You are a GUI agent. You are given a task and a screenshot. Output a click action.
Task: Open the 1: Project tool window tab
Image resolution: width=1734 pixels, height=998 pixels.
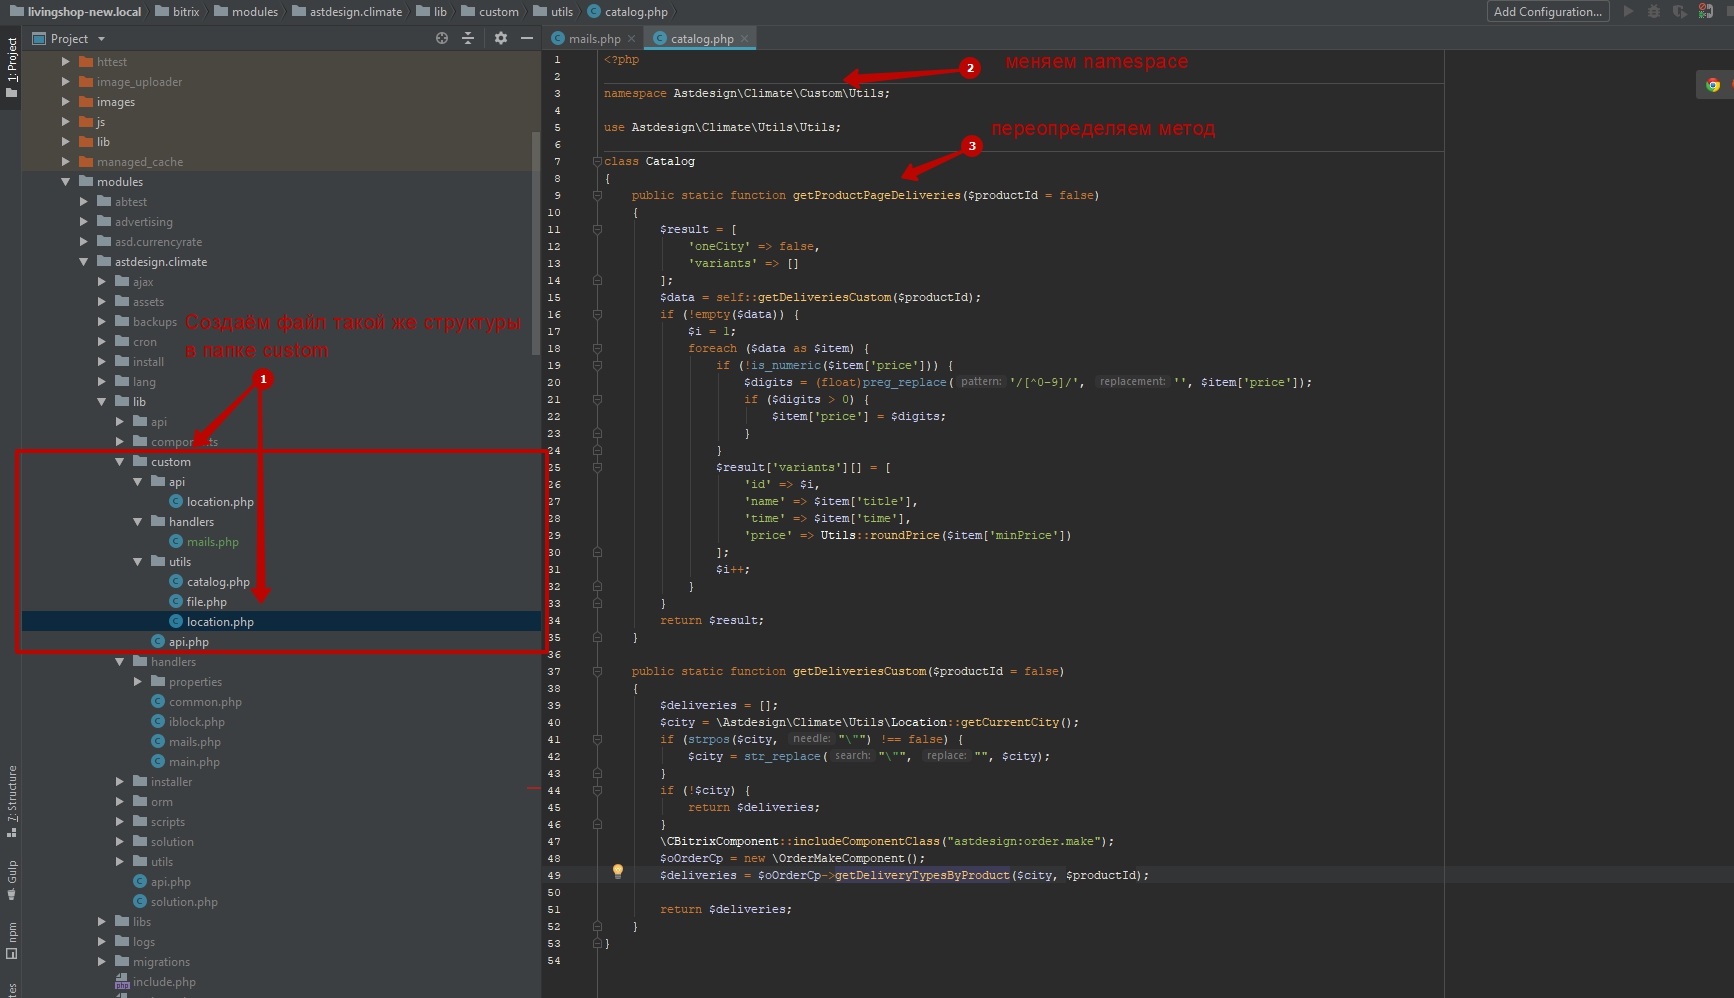[11, 68]
